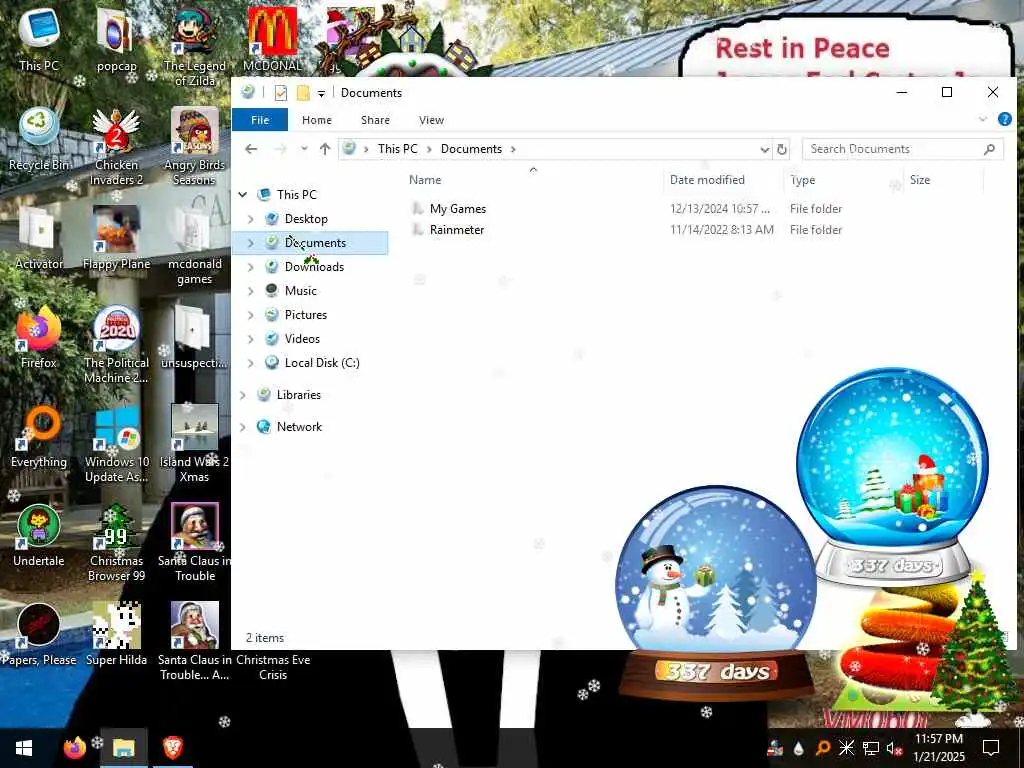Launch Undertale desktop shortcut
This screenshot has width=1024, height=768.
click(39, 536)
